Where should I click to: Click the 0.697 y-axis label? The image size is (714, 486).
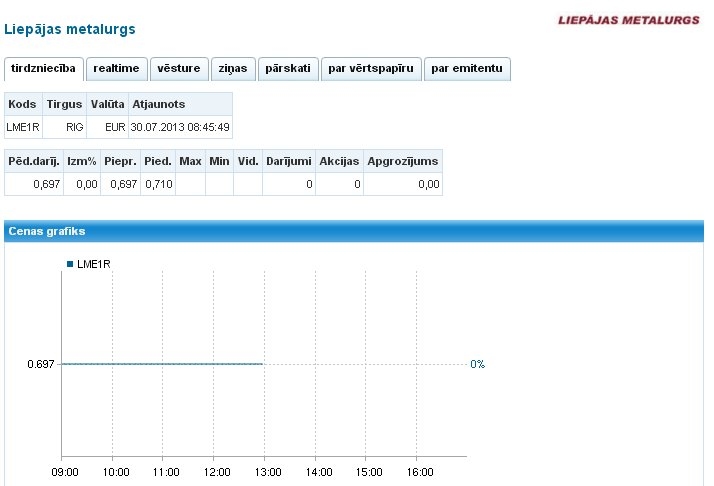pyautogui.click(x=41, y=364)
